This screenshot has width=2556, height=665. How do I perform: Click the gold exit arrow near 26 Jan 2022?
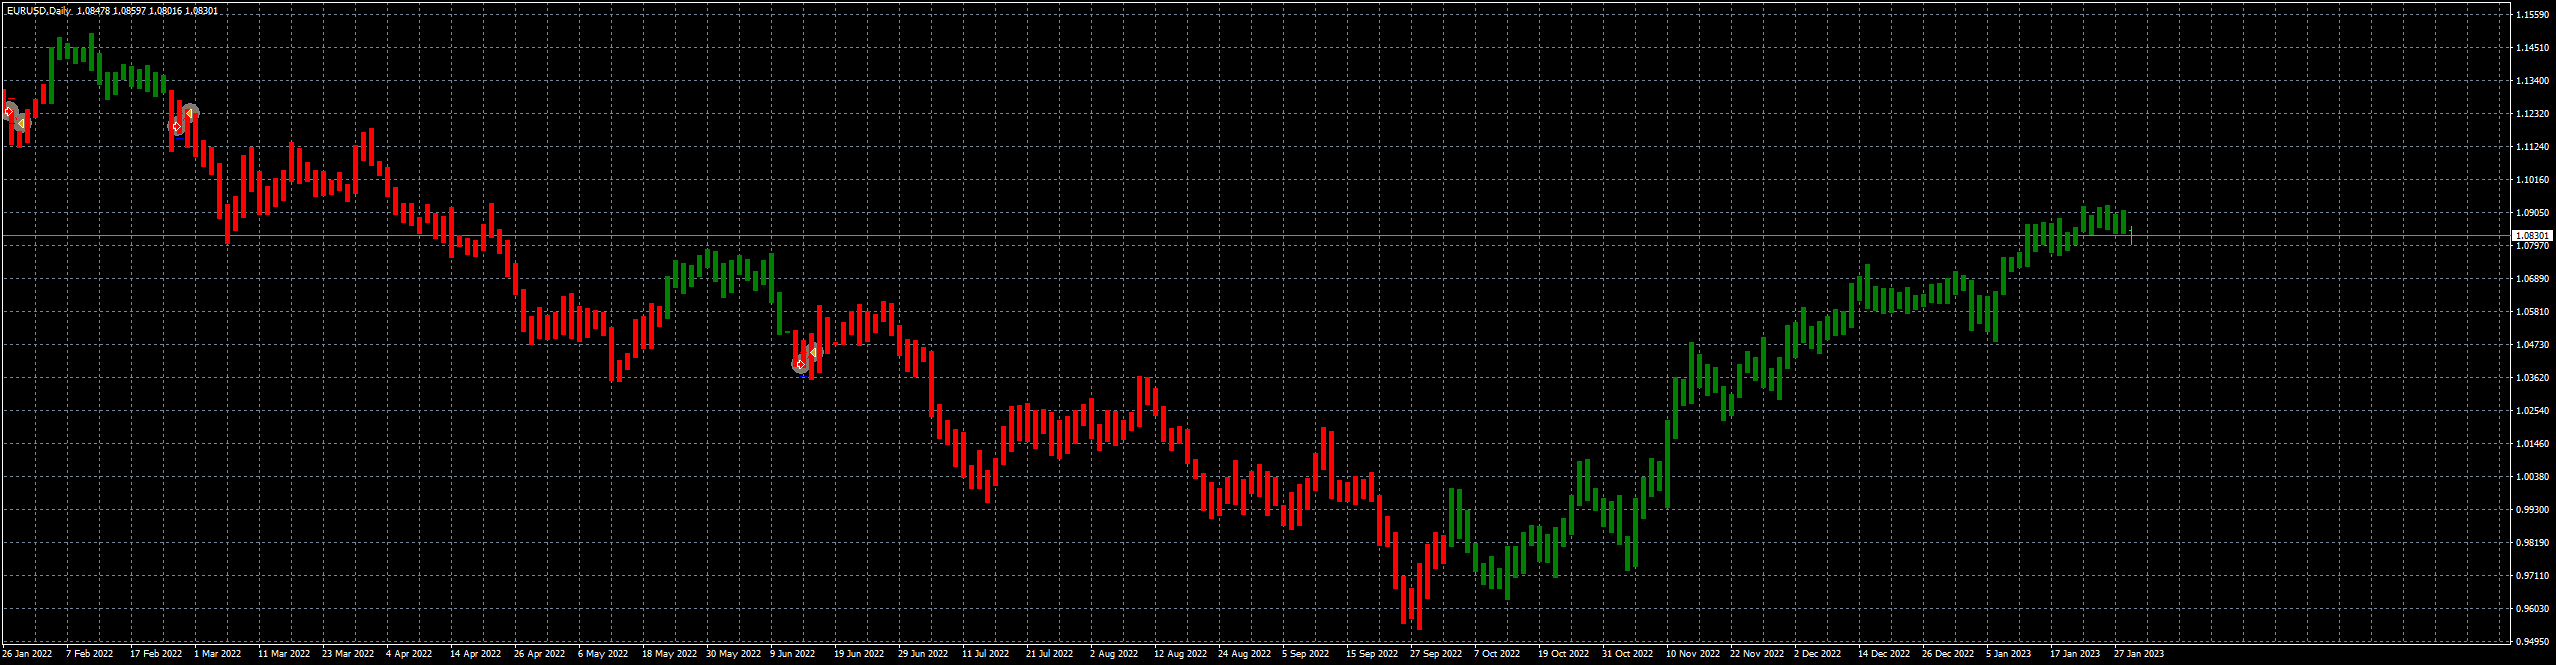[20, 122]
